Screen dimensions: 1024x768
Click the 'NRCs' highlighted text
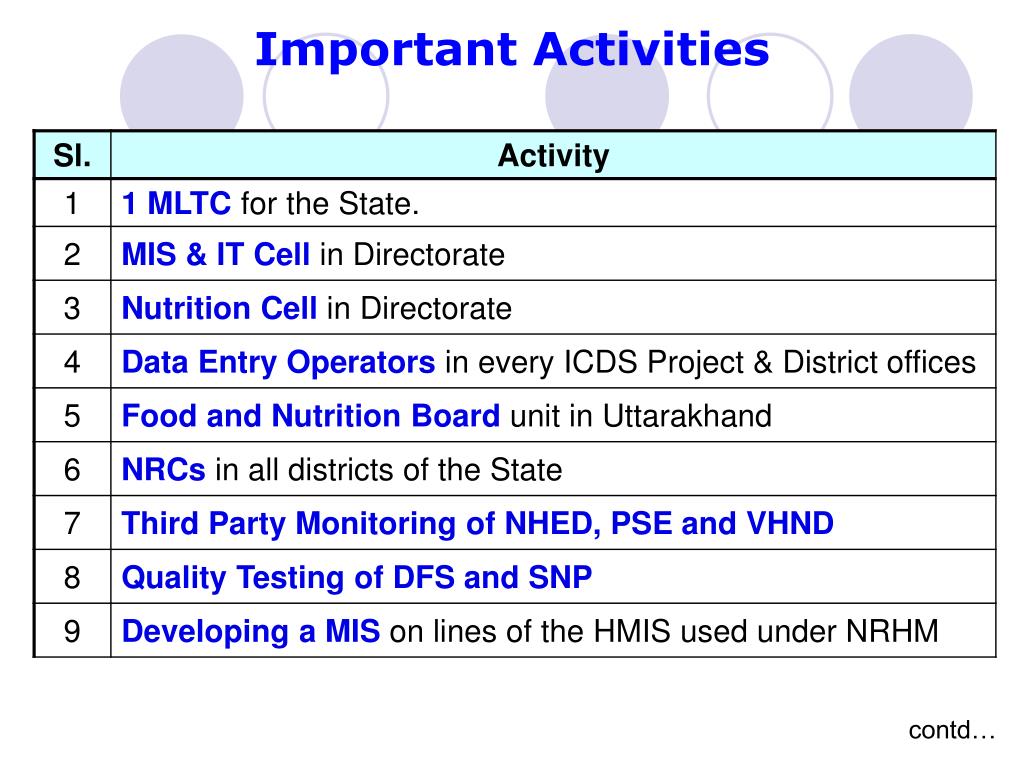coord(163,470)
